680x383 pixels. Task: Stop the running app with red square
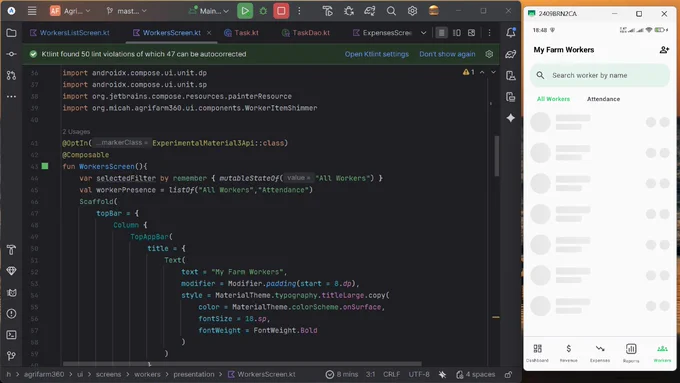[x=281, y=11]
